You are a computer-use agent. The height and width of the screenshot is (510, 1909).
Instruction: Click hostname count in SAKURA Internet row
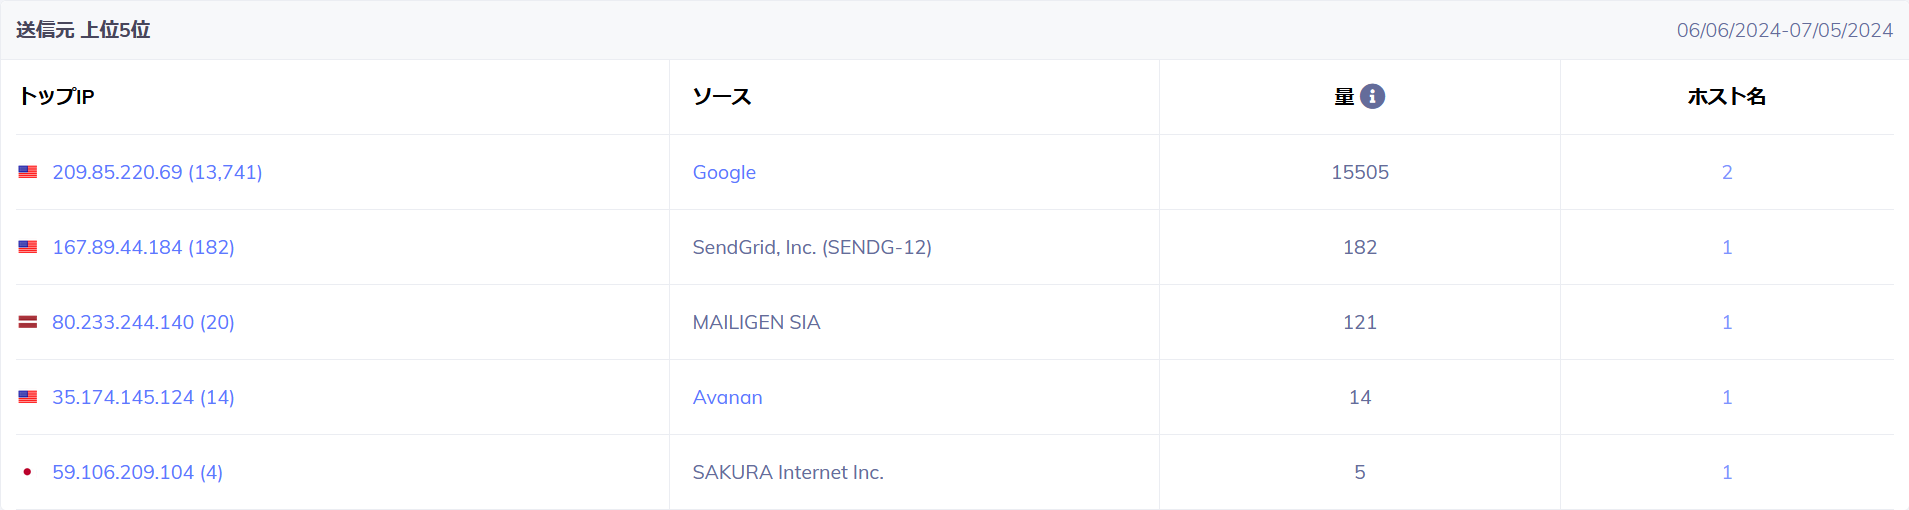1727,472
